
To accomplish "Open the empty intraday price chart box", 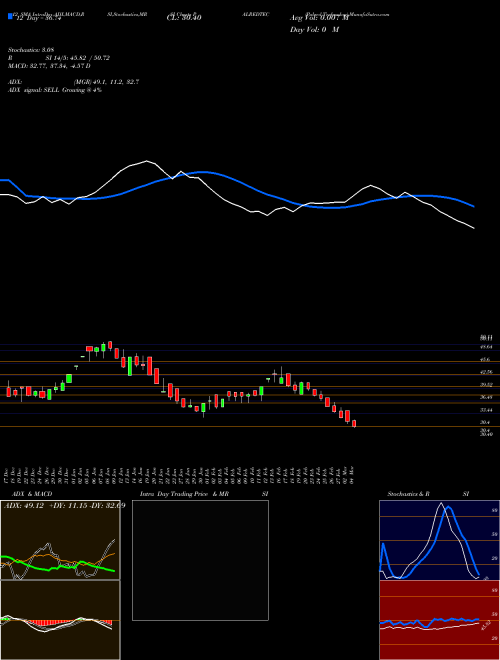I will click(200, 560).
